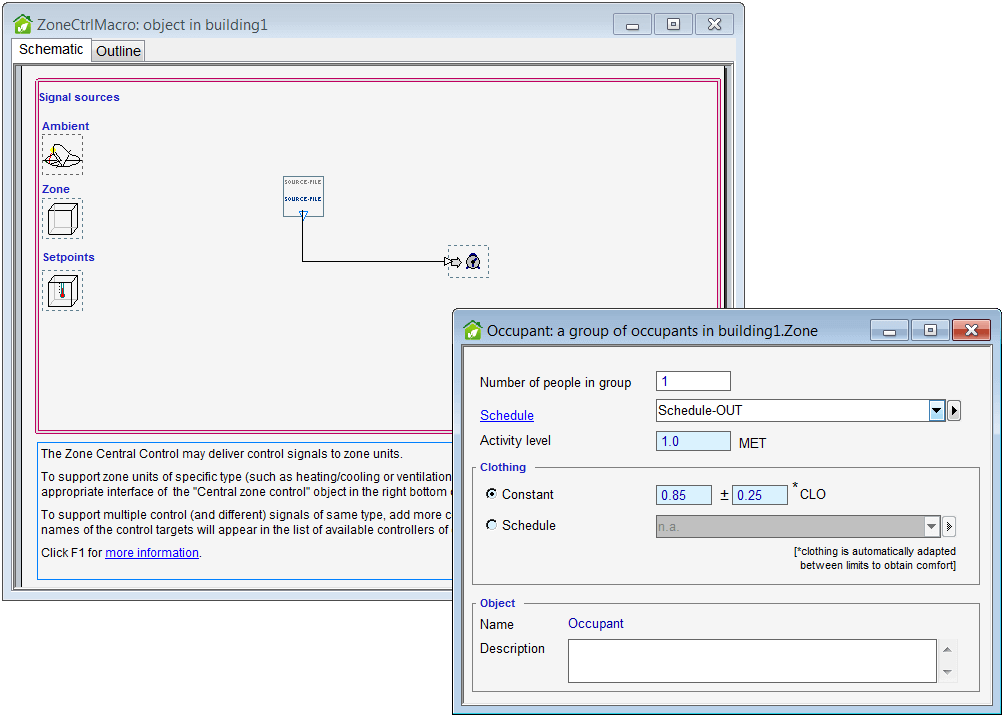Open the more information link

152,552
